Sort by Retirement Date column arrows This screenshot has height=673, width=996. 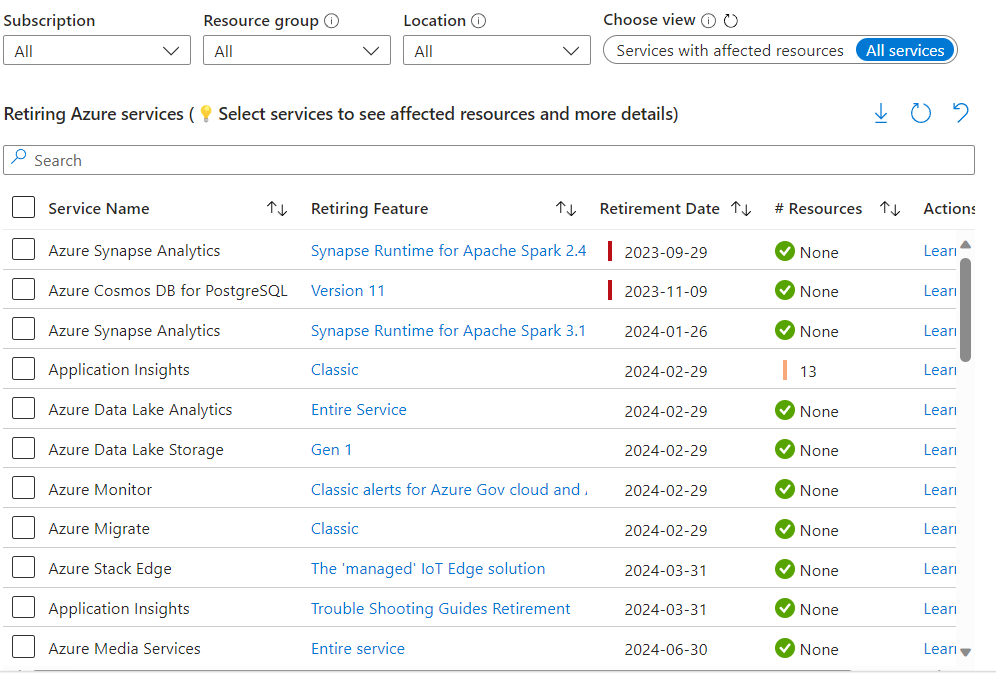[741, 208]
